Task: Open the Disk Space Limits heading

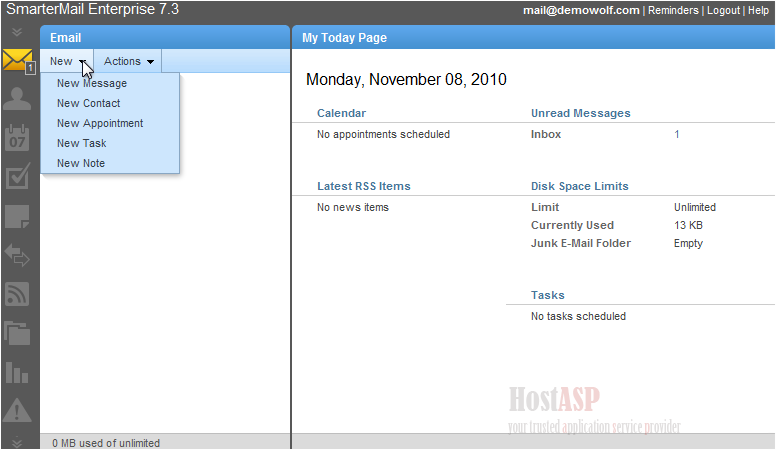Action: point(580,186)
